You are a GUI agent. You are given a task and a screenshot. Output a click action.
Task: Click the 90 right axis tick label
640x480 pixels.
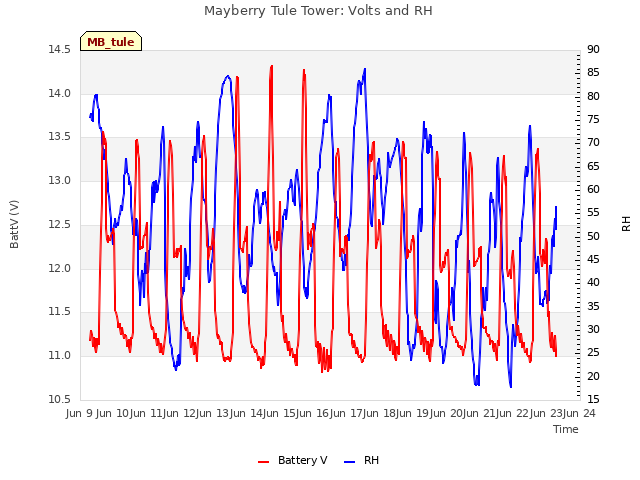[x=593, y=49]
